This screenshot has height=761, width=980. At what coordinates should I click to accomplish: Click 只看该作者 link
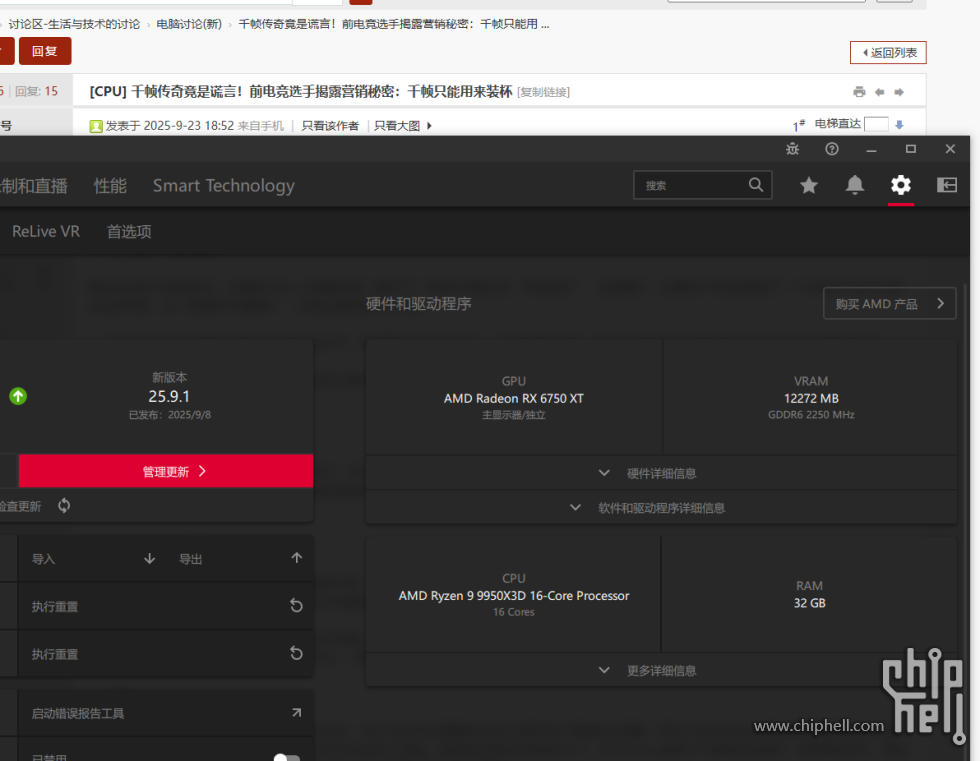(330, 126)
